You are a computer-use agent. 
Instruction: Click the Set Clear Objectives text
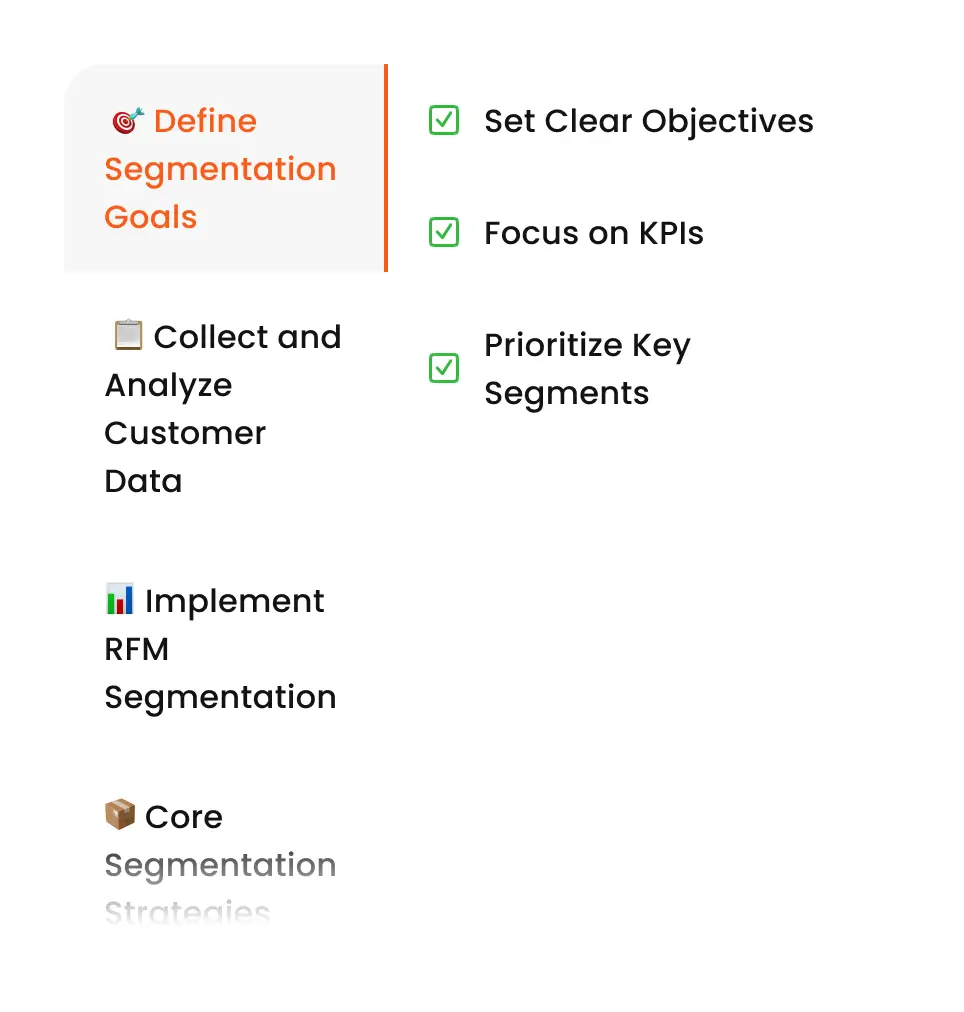tap(648, 121)
